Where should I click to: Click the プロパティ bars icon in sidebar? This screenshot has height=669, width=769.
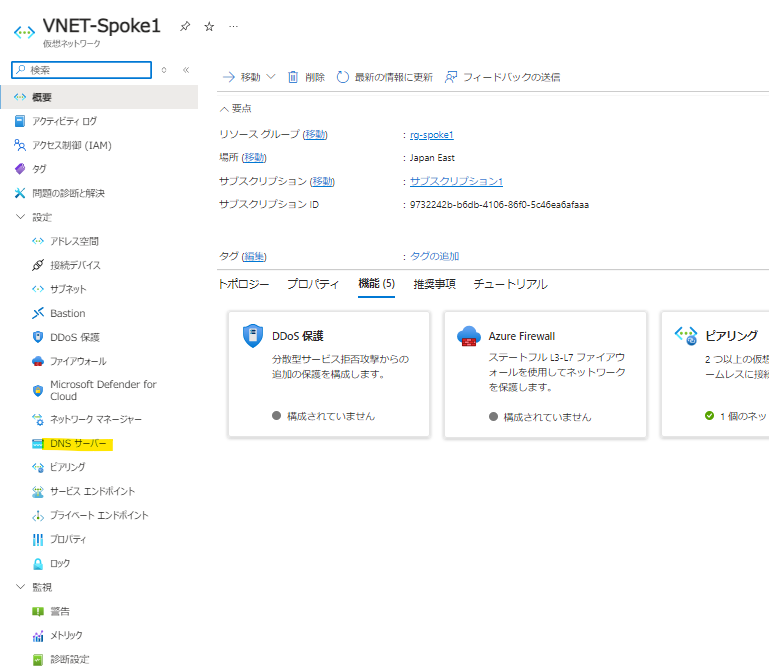coord(38,540)
